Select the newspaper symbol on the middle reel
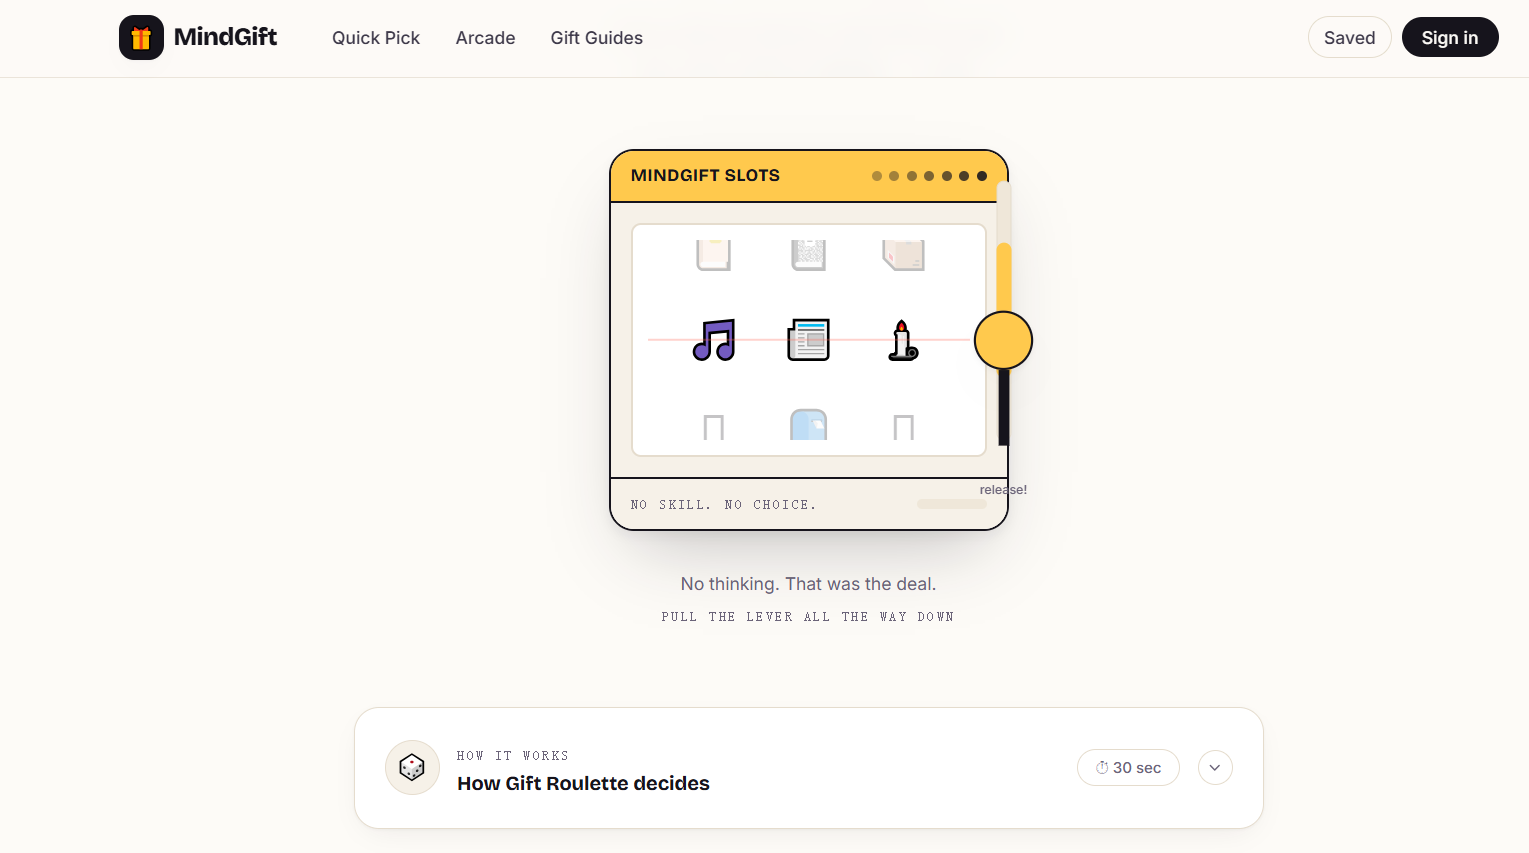This screenshot has width=1529, height=853. point(808,340)
